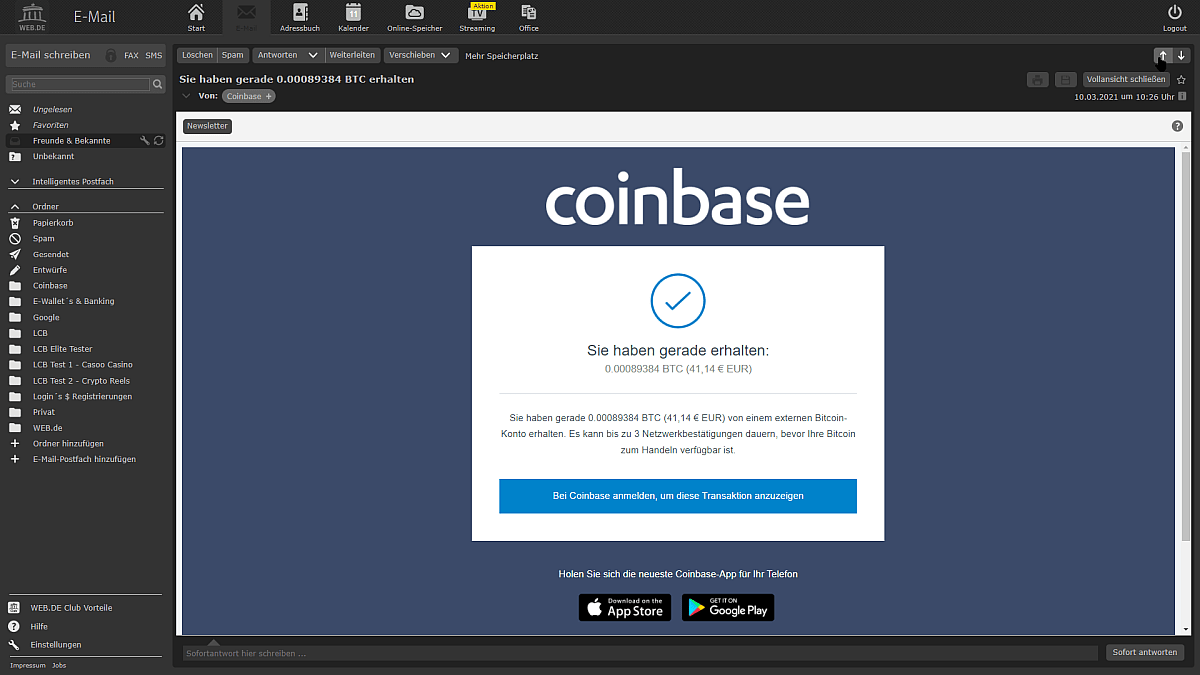
Task: Open the LCB Test 1 - Casoo Casino folder
Action: [85, 365]
